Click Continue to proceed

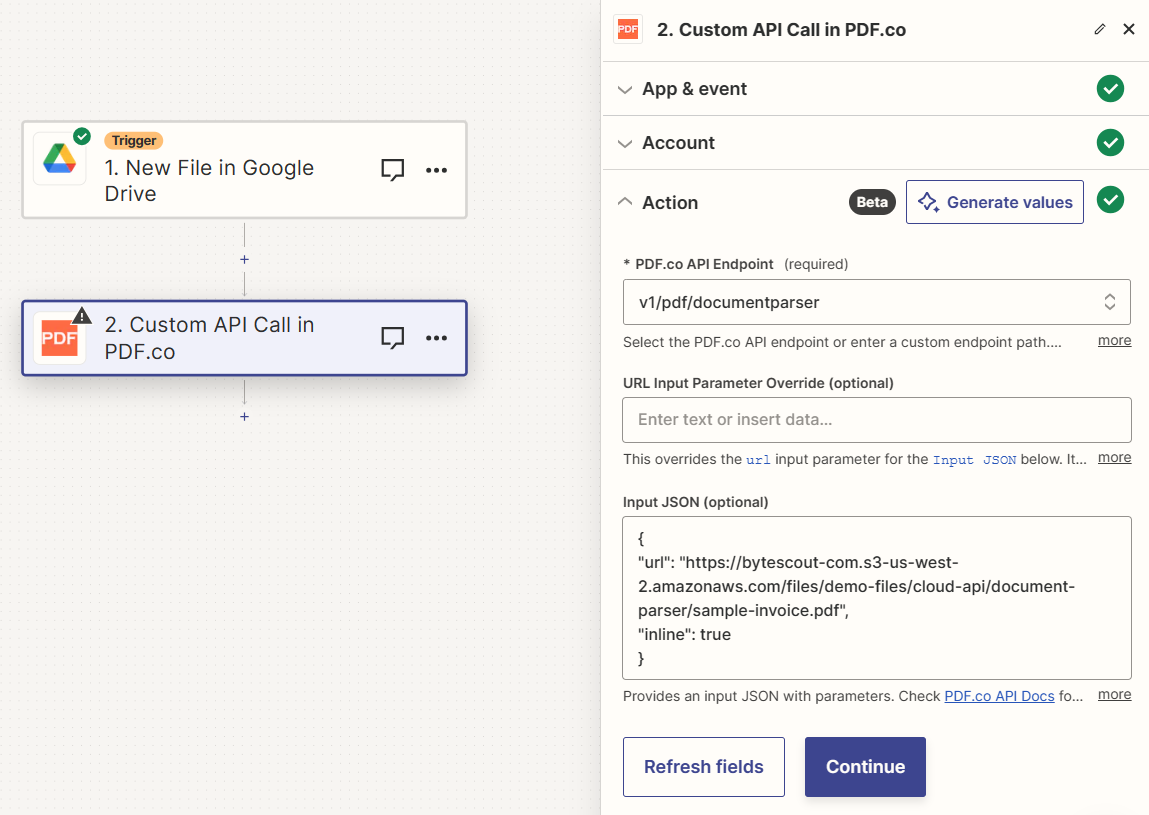864,767
